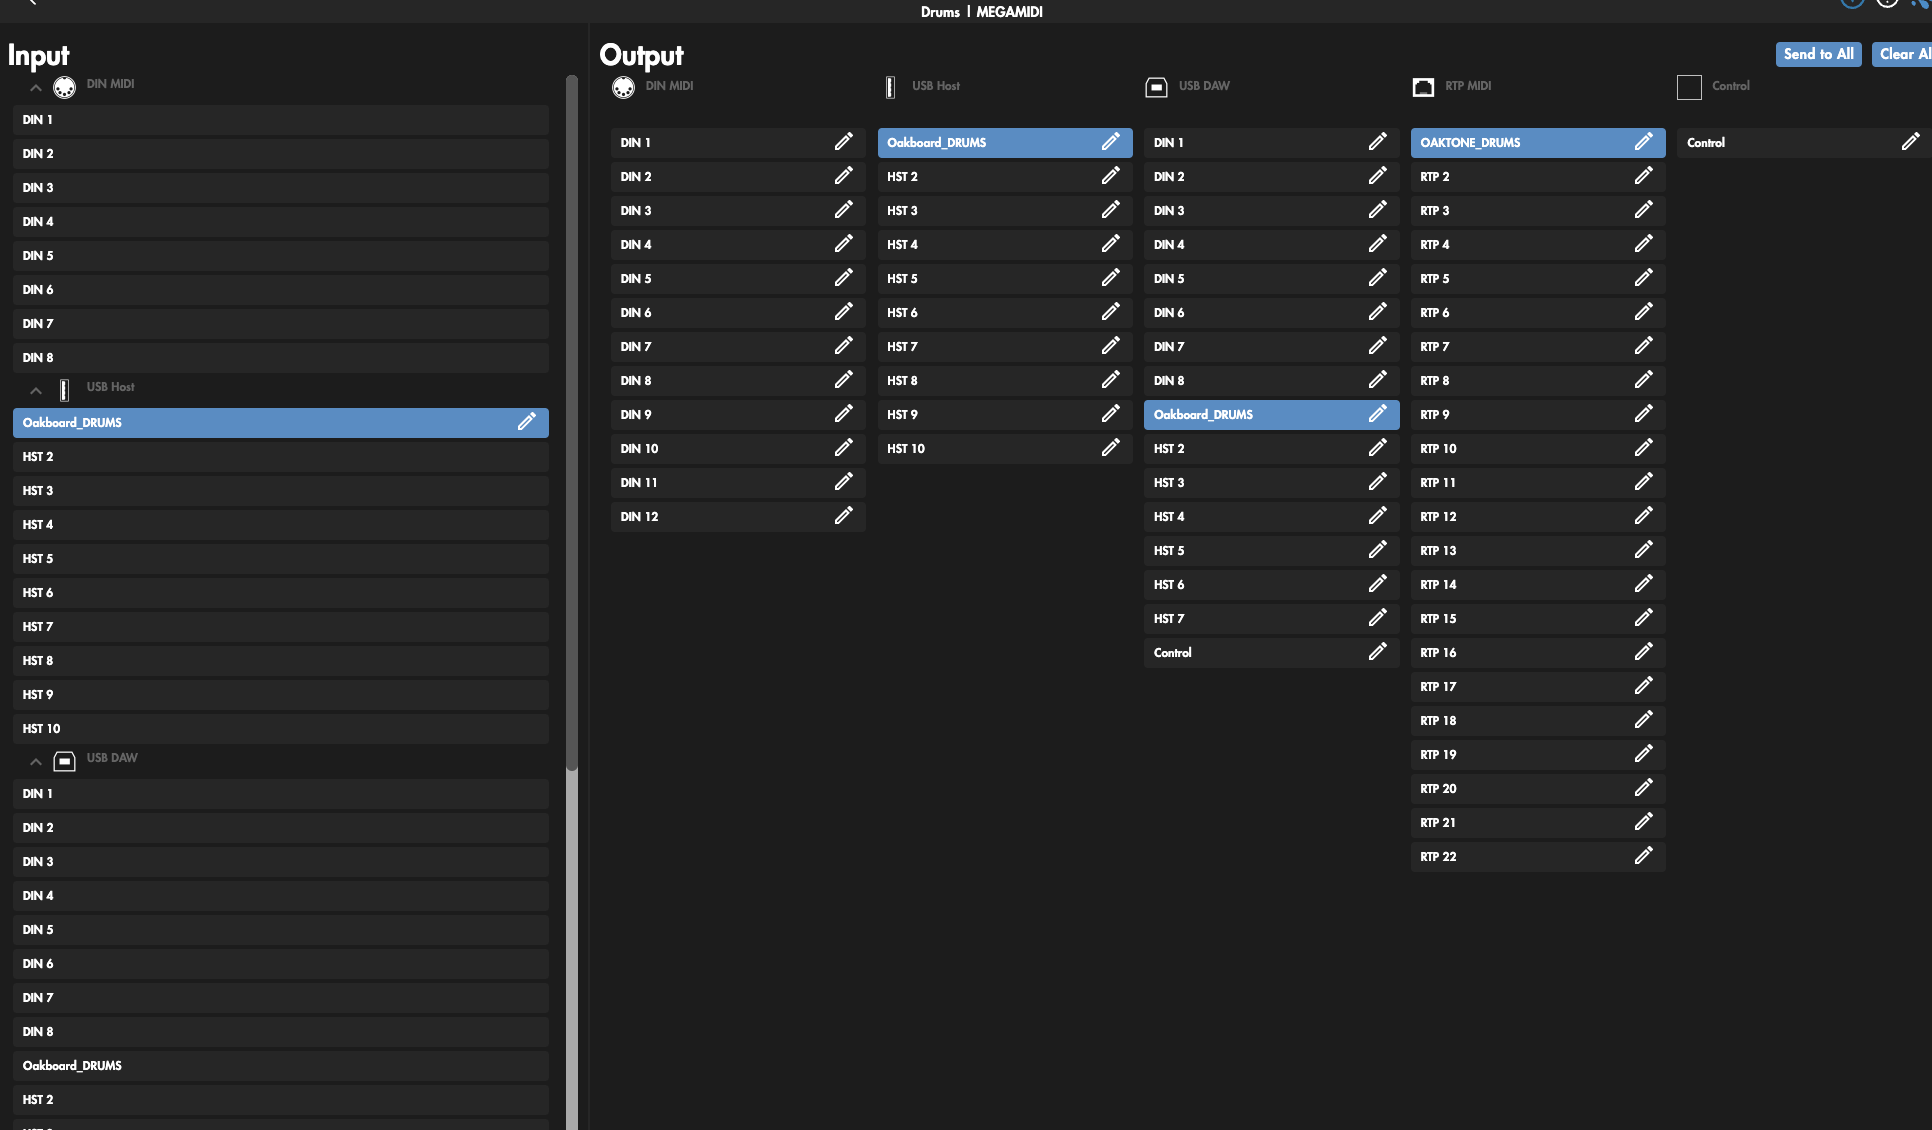Screen dimensions: 1932x1130
Task: Click the edit pencil for the HST 10 output
Action: [1110, 448]
